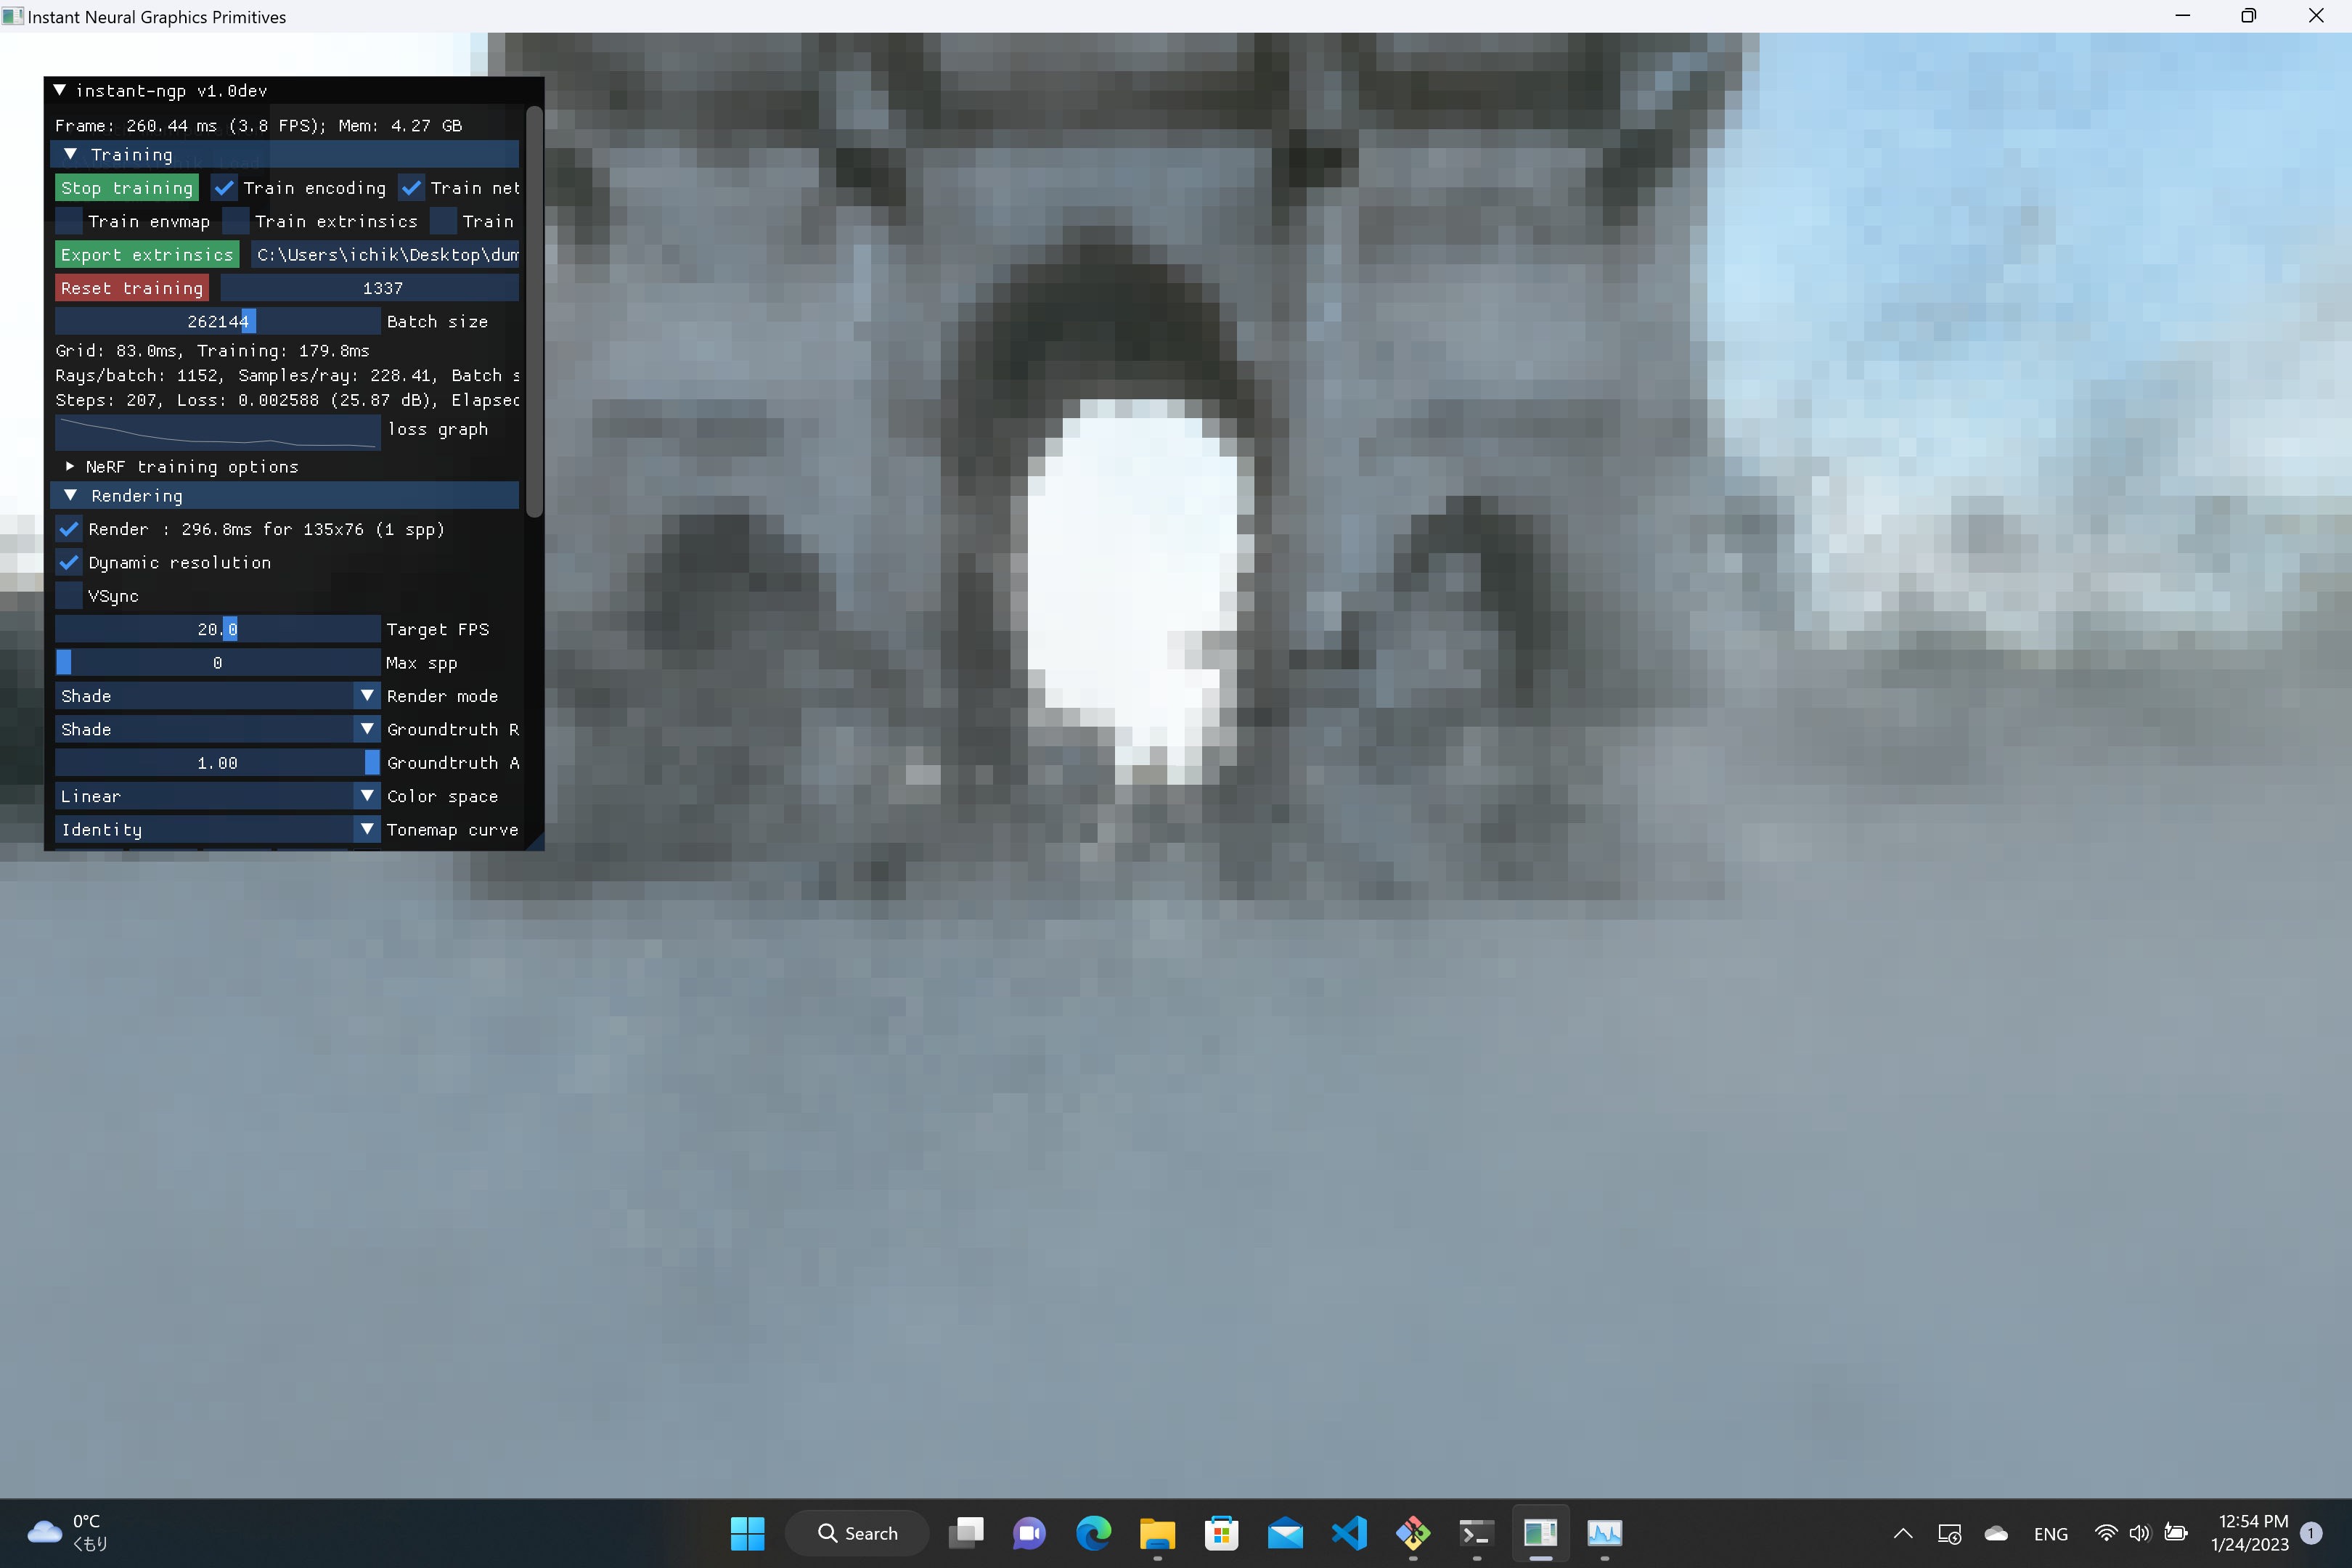Open Task View from the taskbar

click(966, 1533)
